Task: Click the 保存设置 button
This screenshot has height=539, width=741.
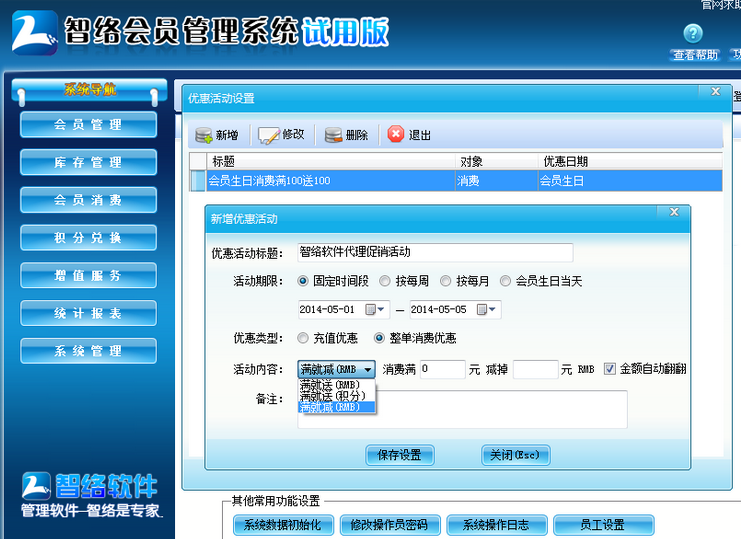Action: (400, 455)
